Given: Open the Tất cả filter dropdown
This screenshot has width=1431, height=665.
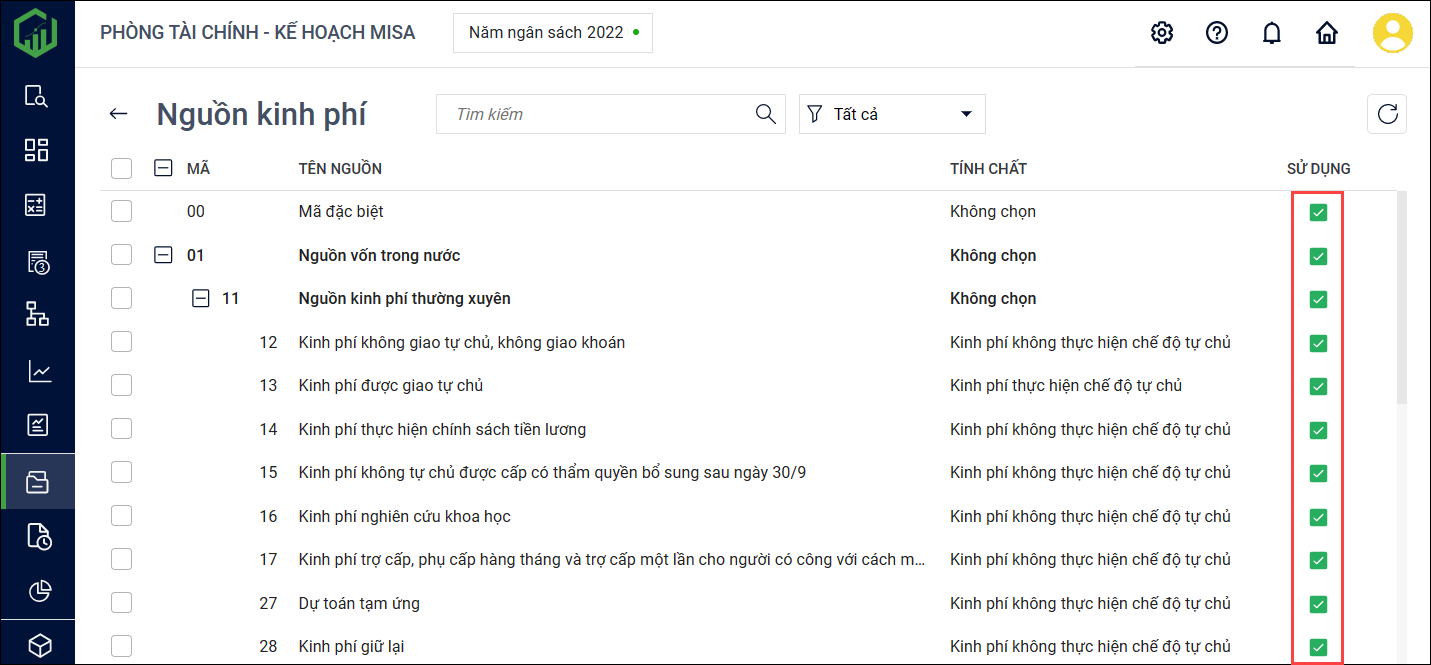Looking at the screenshot, I should pos(892,114).
